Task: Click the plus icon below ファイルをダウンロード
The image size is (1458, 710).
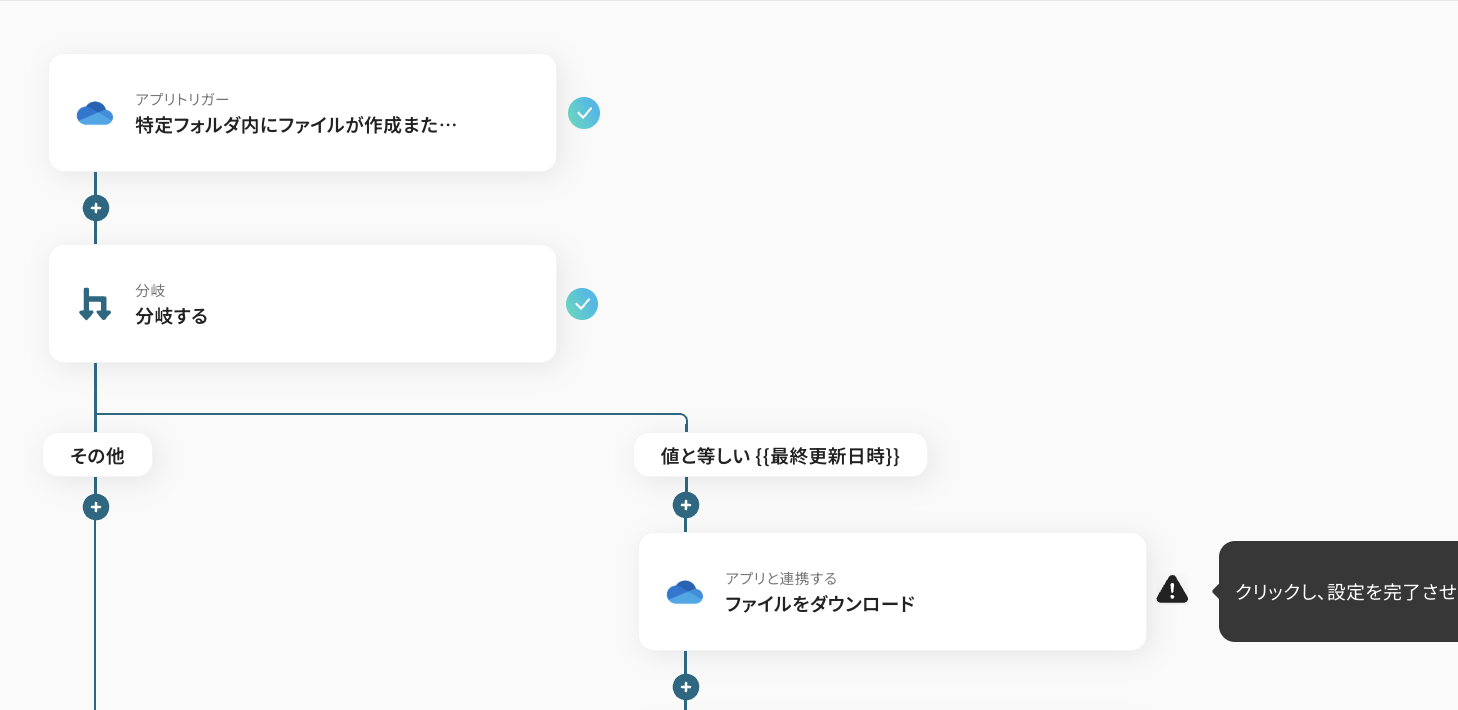Action: 686,687
